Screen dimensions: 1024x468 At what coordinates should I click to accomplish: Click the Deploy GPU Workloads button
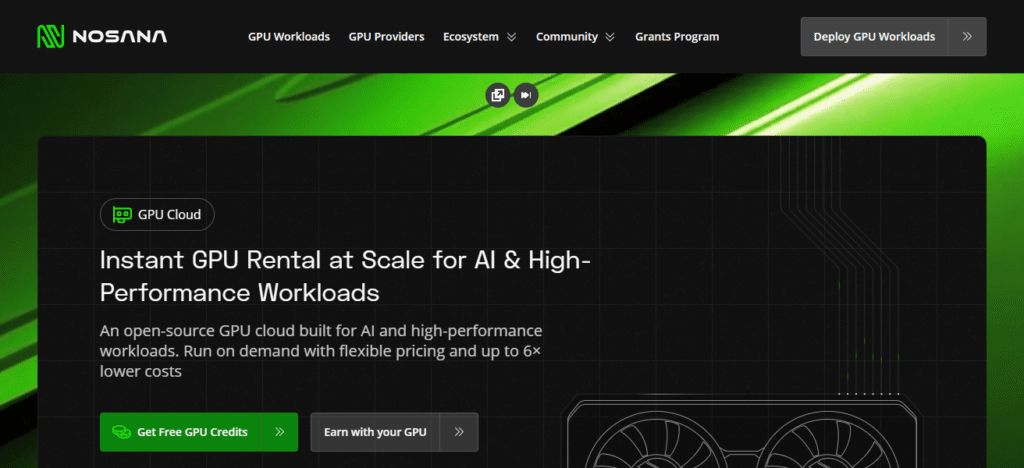pos(893,37)
